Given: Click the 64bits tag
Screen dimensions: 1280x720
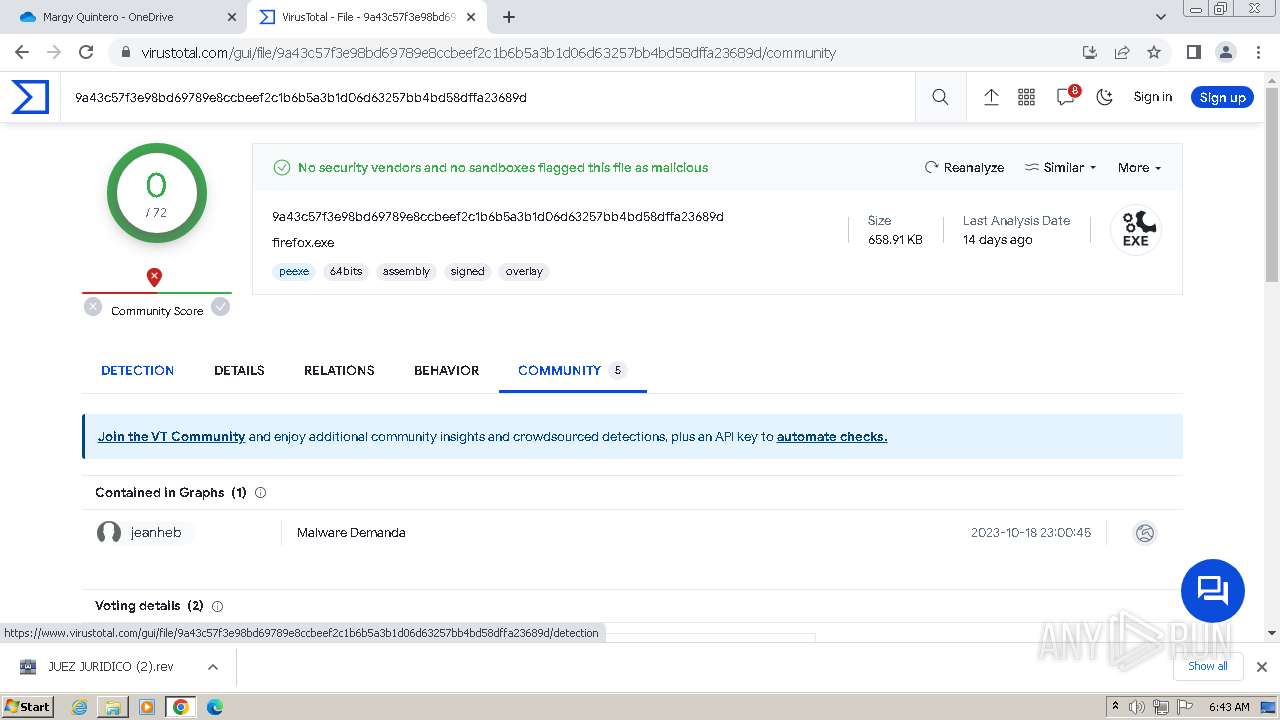Looking at the screenshot, I should [x=346, y=271].
